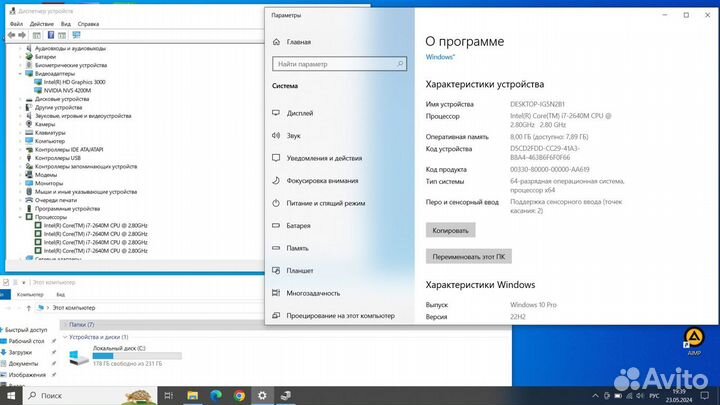Select Звуковые, игровые и видеоустройства label
The height and width of the screenshot is (405, 720).
coord(83,116)
